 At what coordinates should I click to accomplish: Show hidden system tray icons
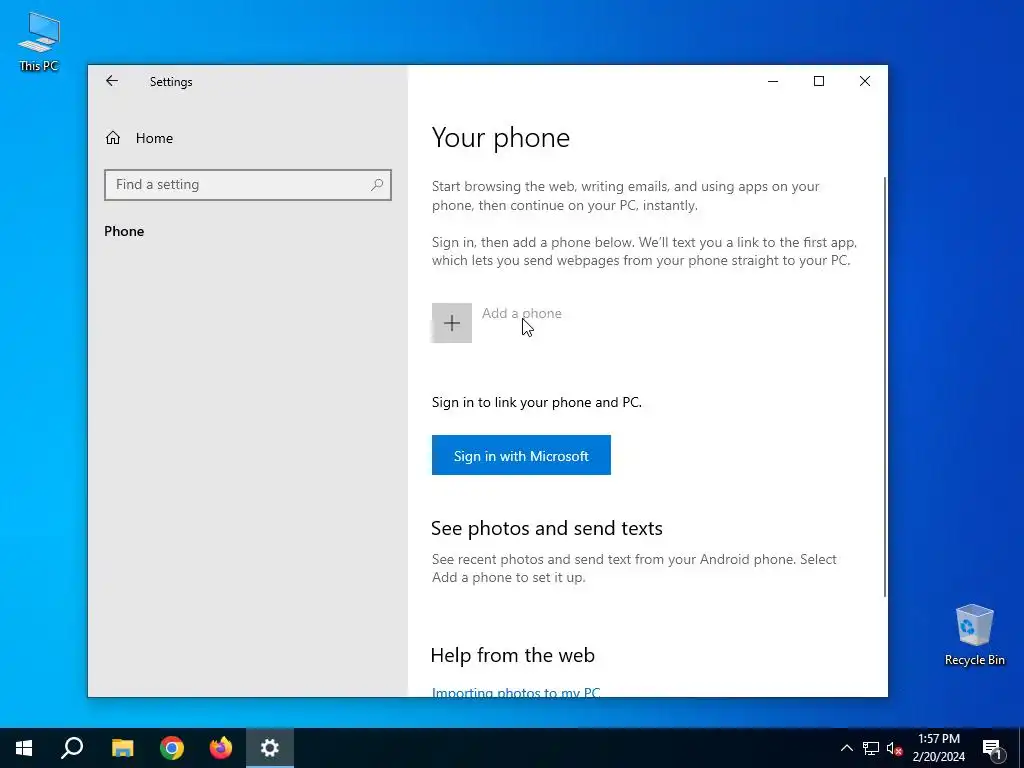(x=846, y=748)
